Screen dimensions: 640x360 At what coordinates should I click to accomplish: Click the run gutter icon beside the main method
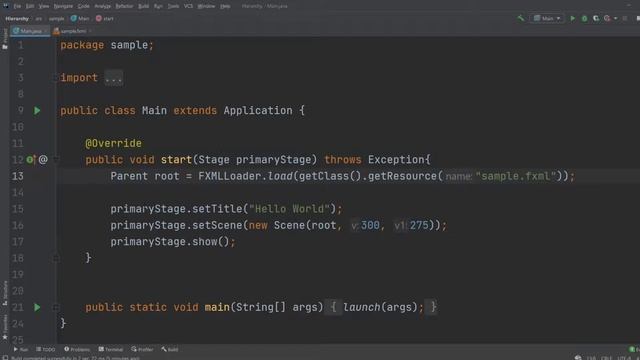(37, 307)
